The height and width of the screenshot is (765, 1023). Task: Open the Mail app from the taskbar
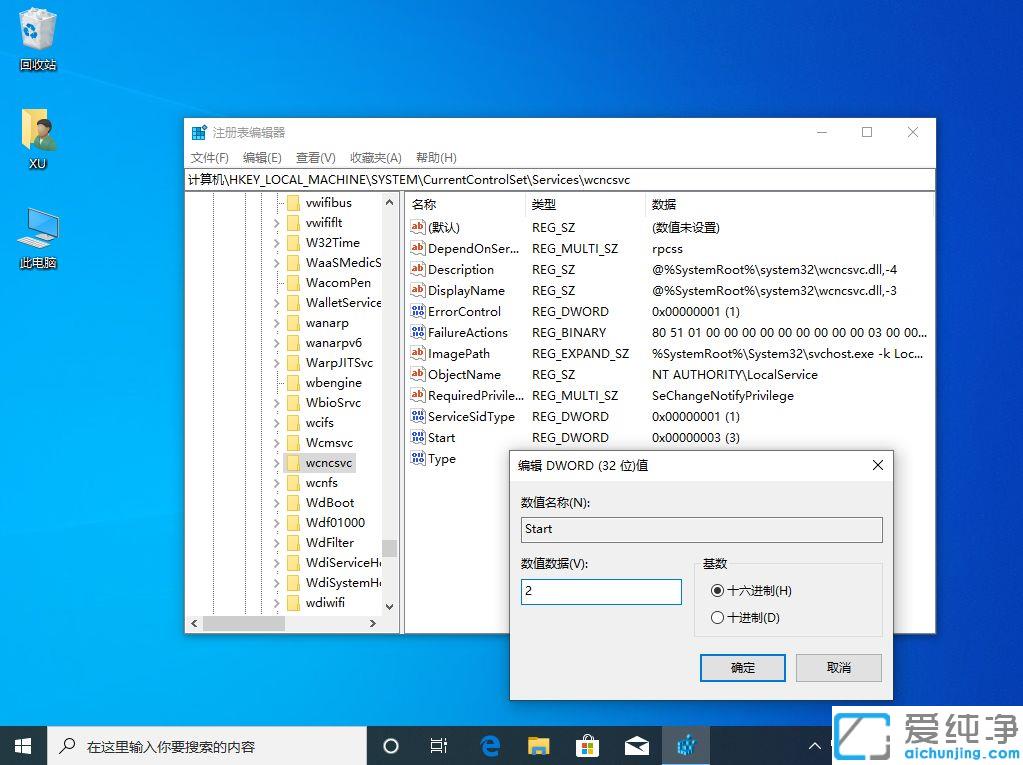point(636,745)
